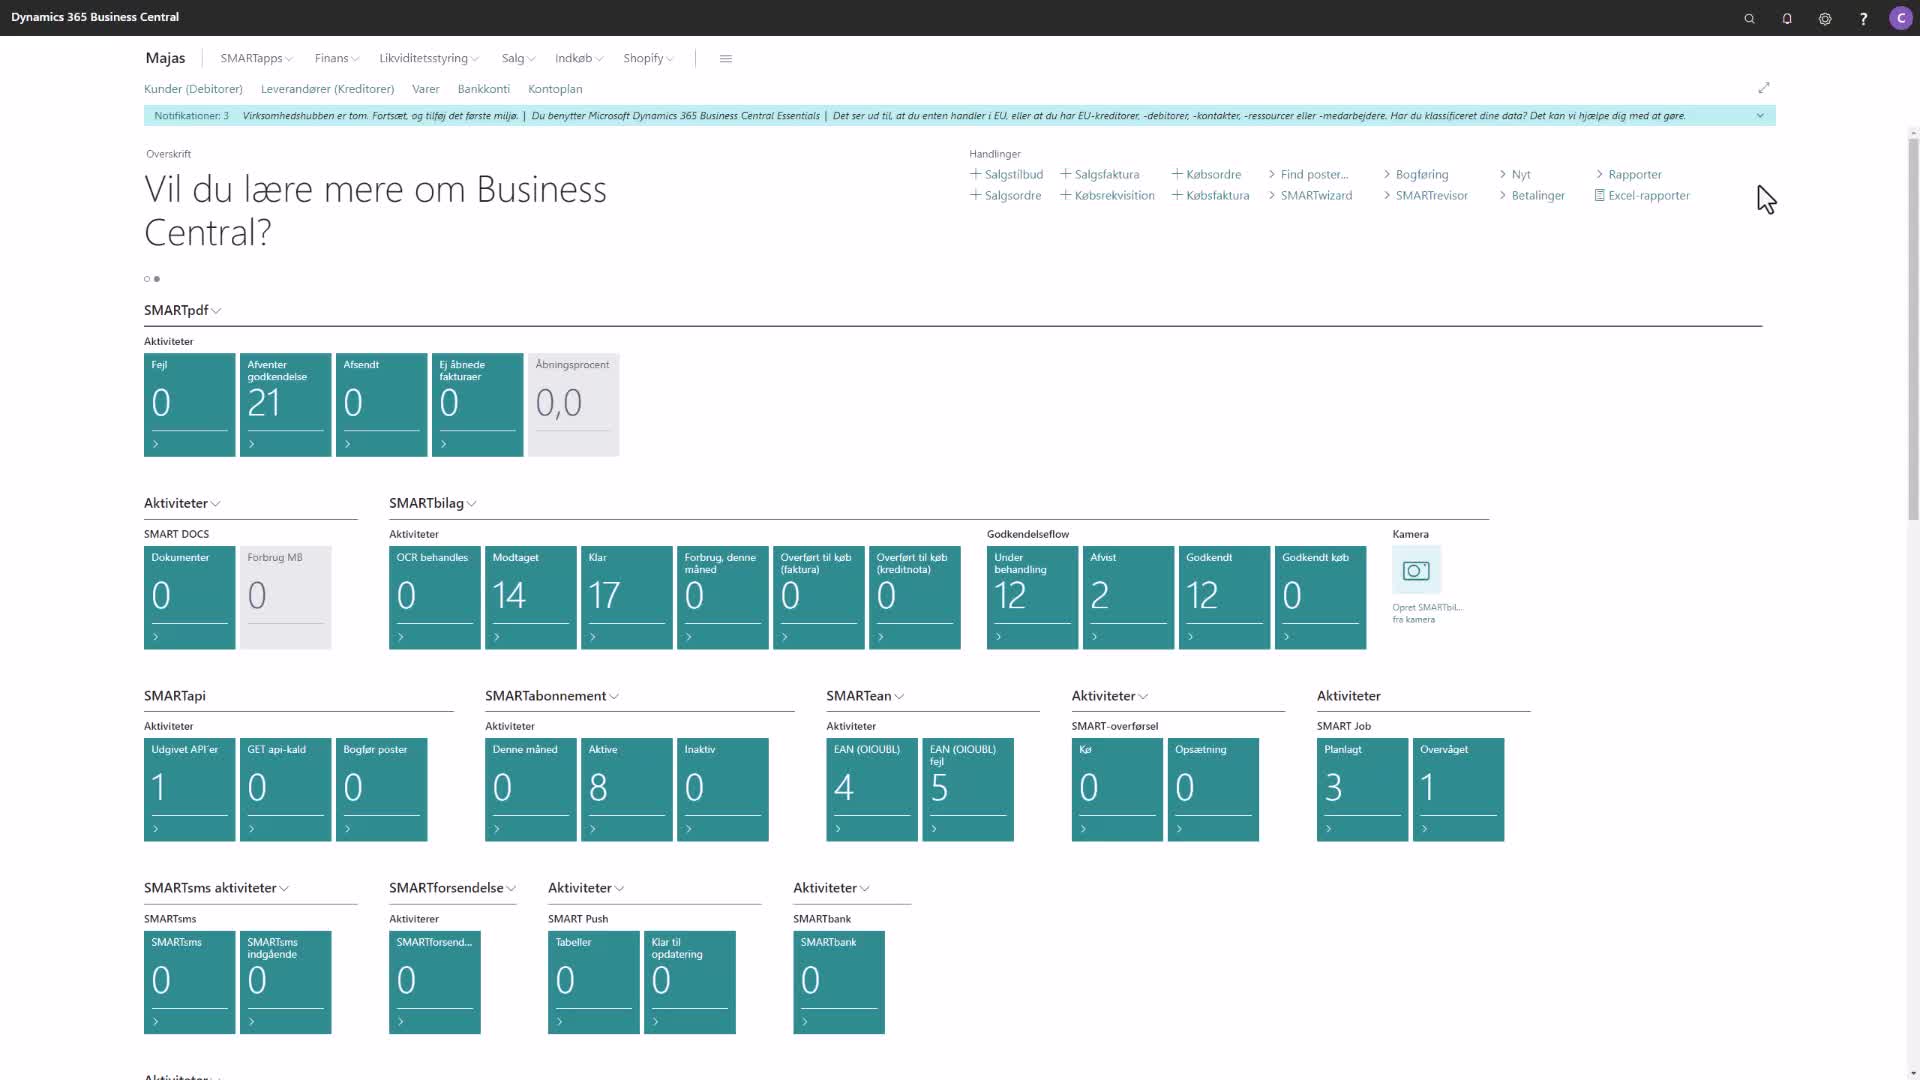Image resolution: width=1920 pixels, height=1080 pixels.
Task: Open Bogføring action menu
Action: 1416,174
